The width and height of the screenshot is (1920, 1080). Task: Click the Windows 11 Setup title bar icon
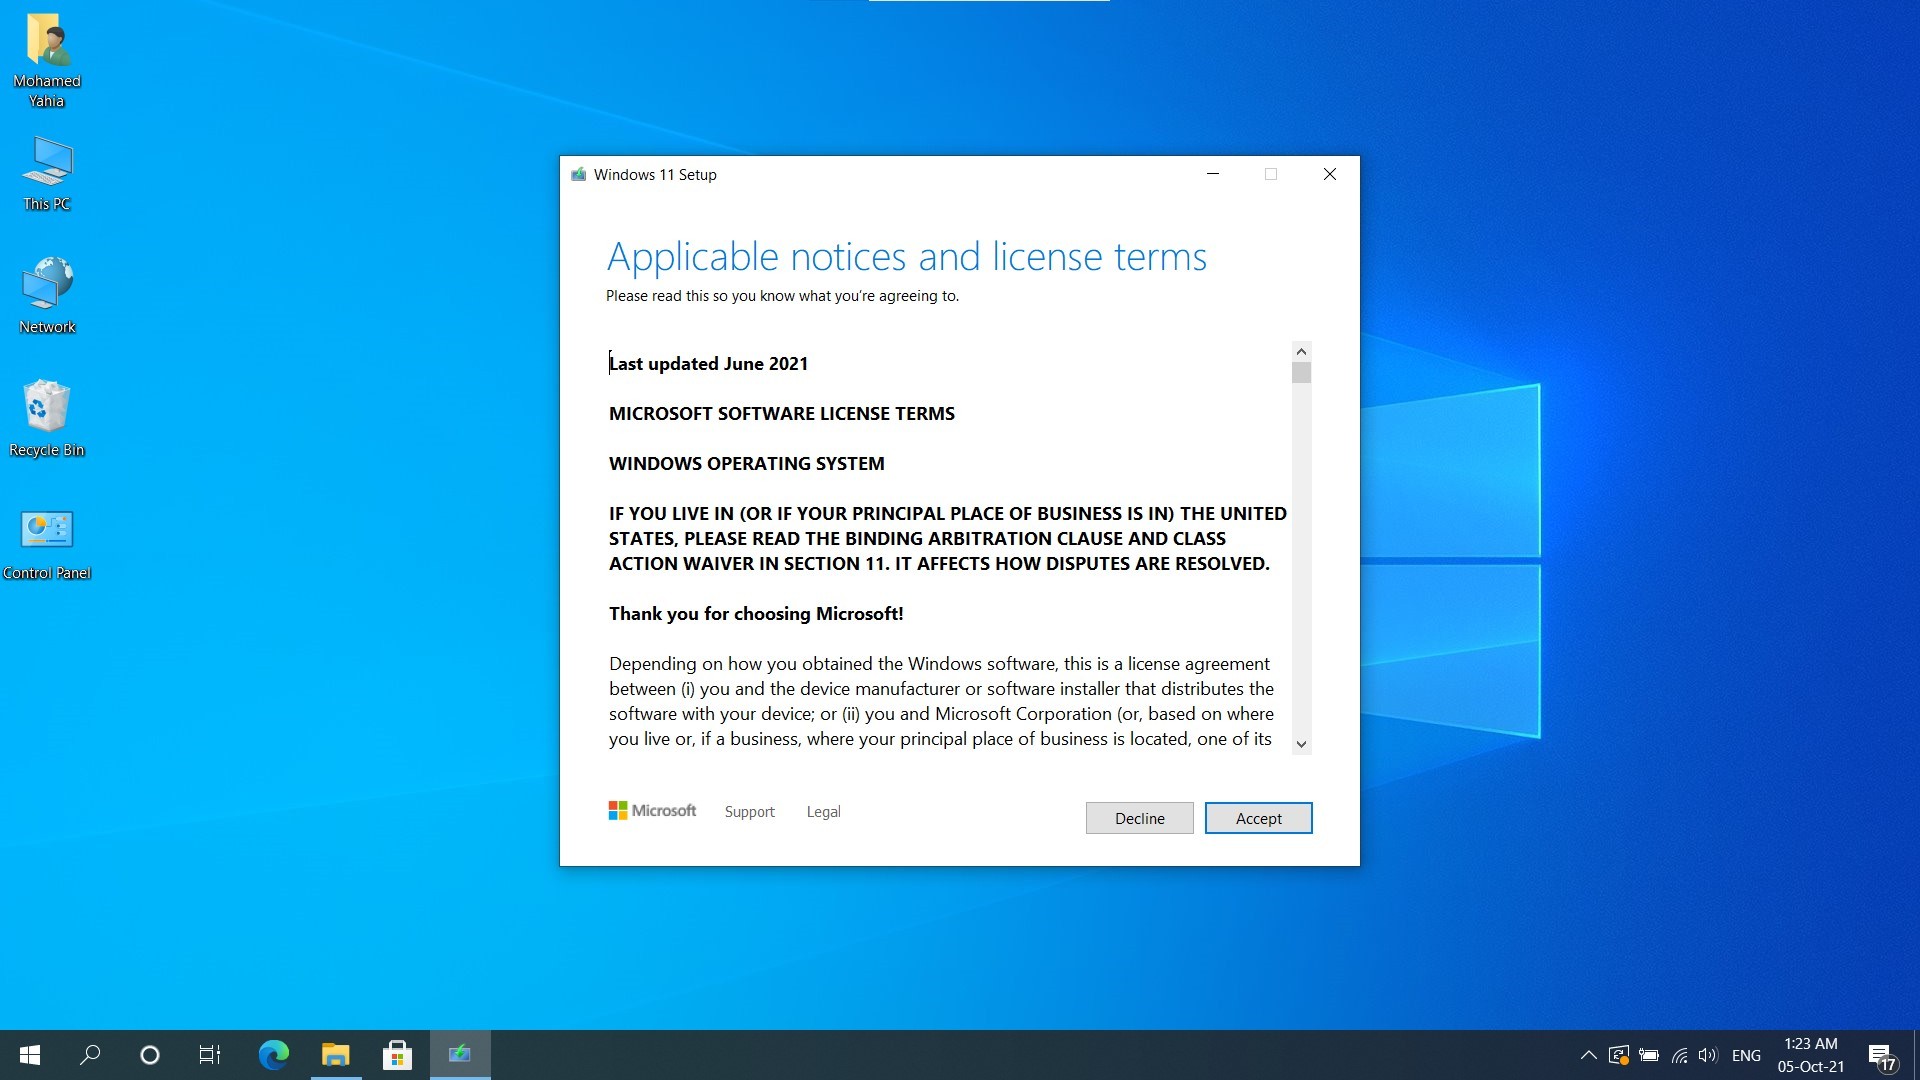pyautogui.click(x=578, y=174)
